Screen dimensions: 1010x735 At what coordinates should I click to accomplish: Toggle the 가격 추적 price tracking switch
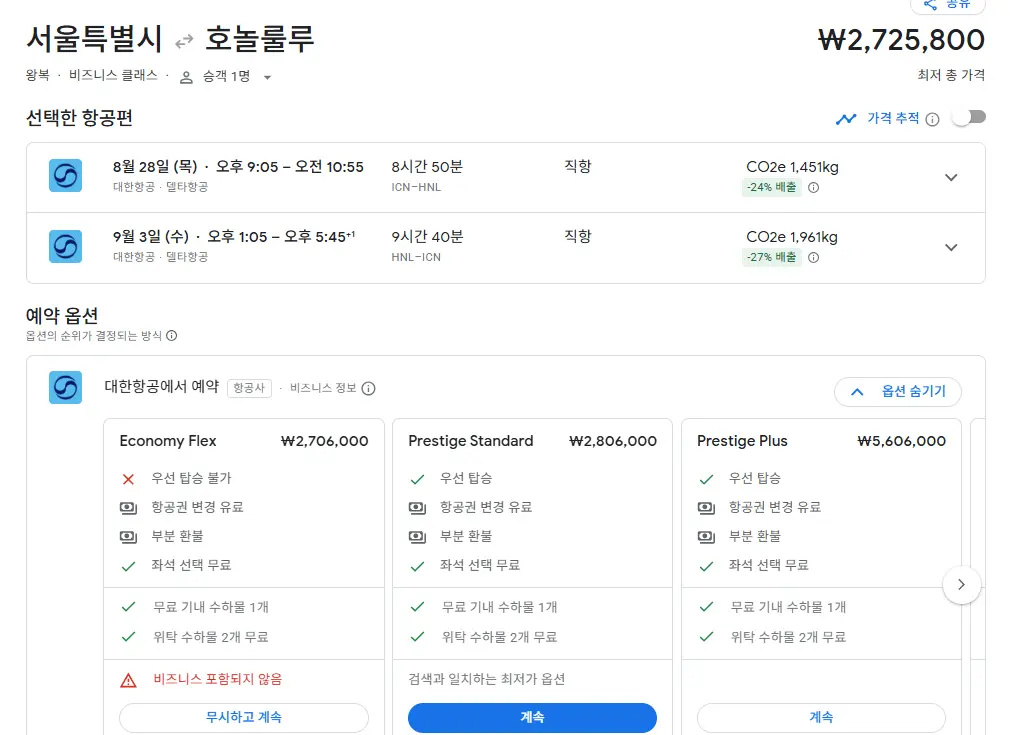click(970, 117)
